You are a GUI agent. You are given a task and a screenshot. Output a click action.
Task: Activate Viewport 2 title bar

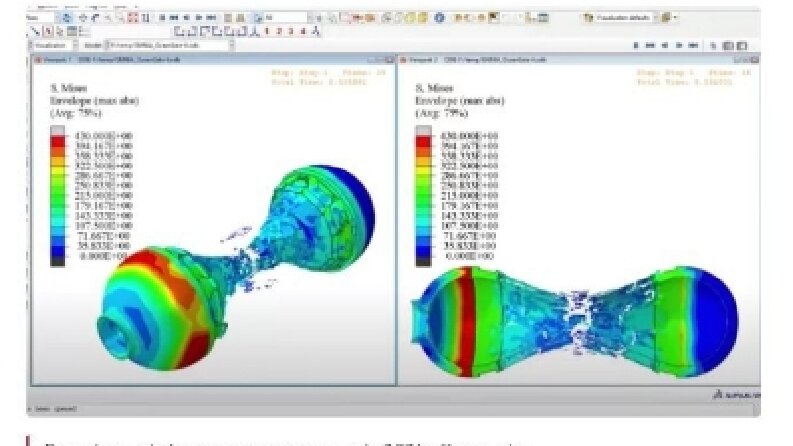tap(579, 59)
